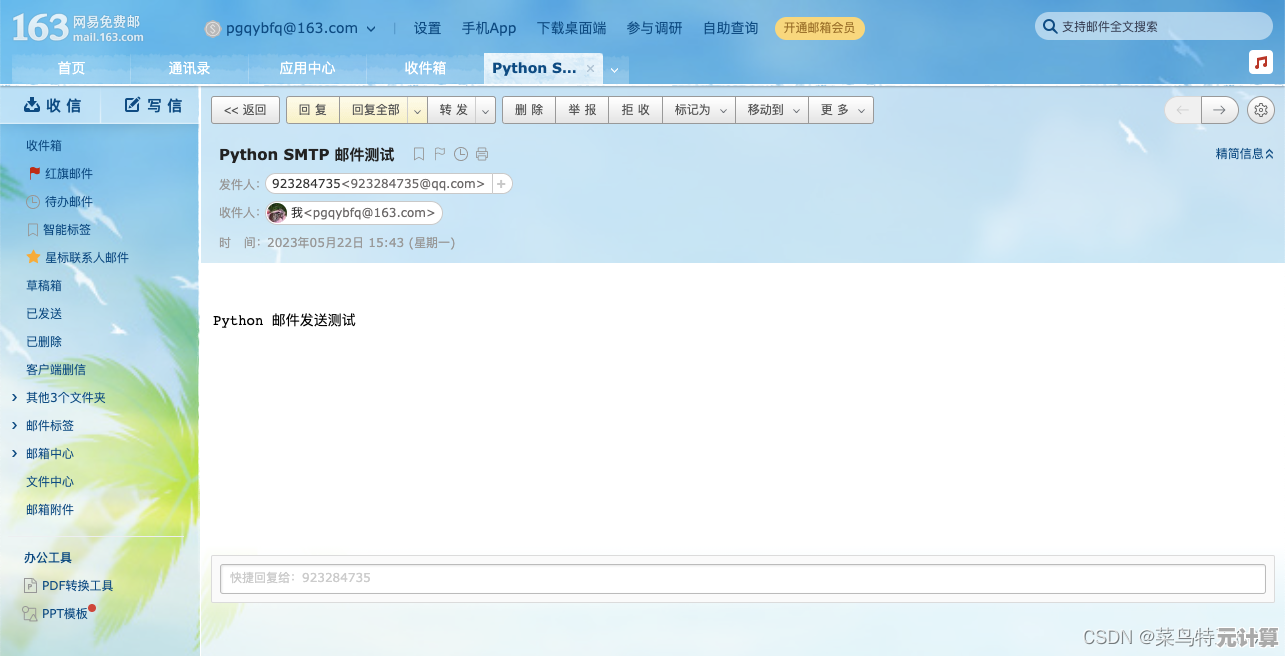Image resolution: width=1285 pixels, height=656 pixels.
Task: Open 收 信 to check new mail
Action: [x=52, y=104]
